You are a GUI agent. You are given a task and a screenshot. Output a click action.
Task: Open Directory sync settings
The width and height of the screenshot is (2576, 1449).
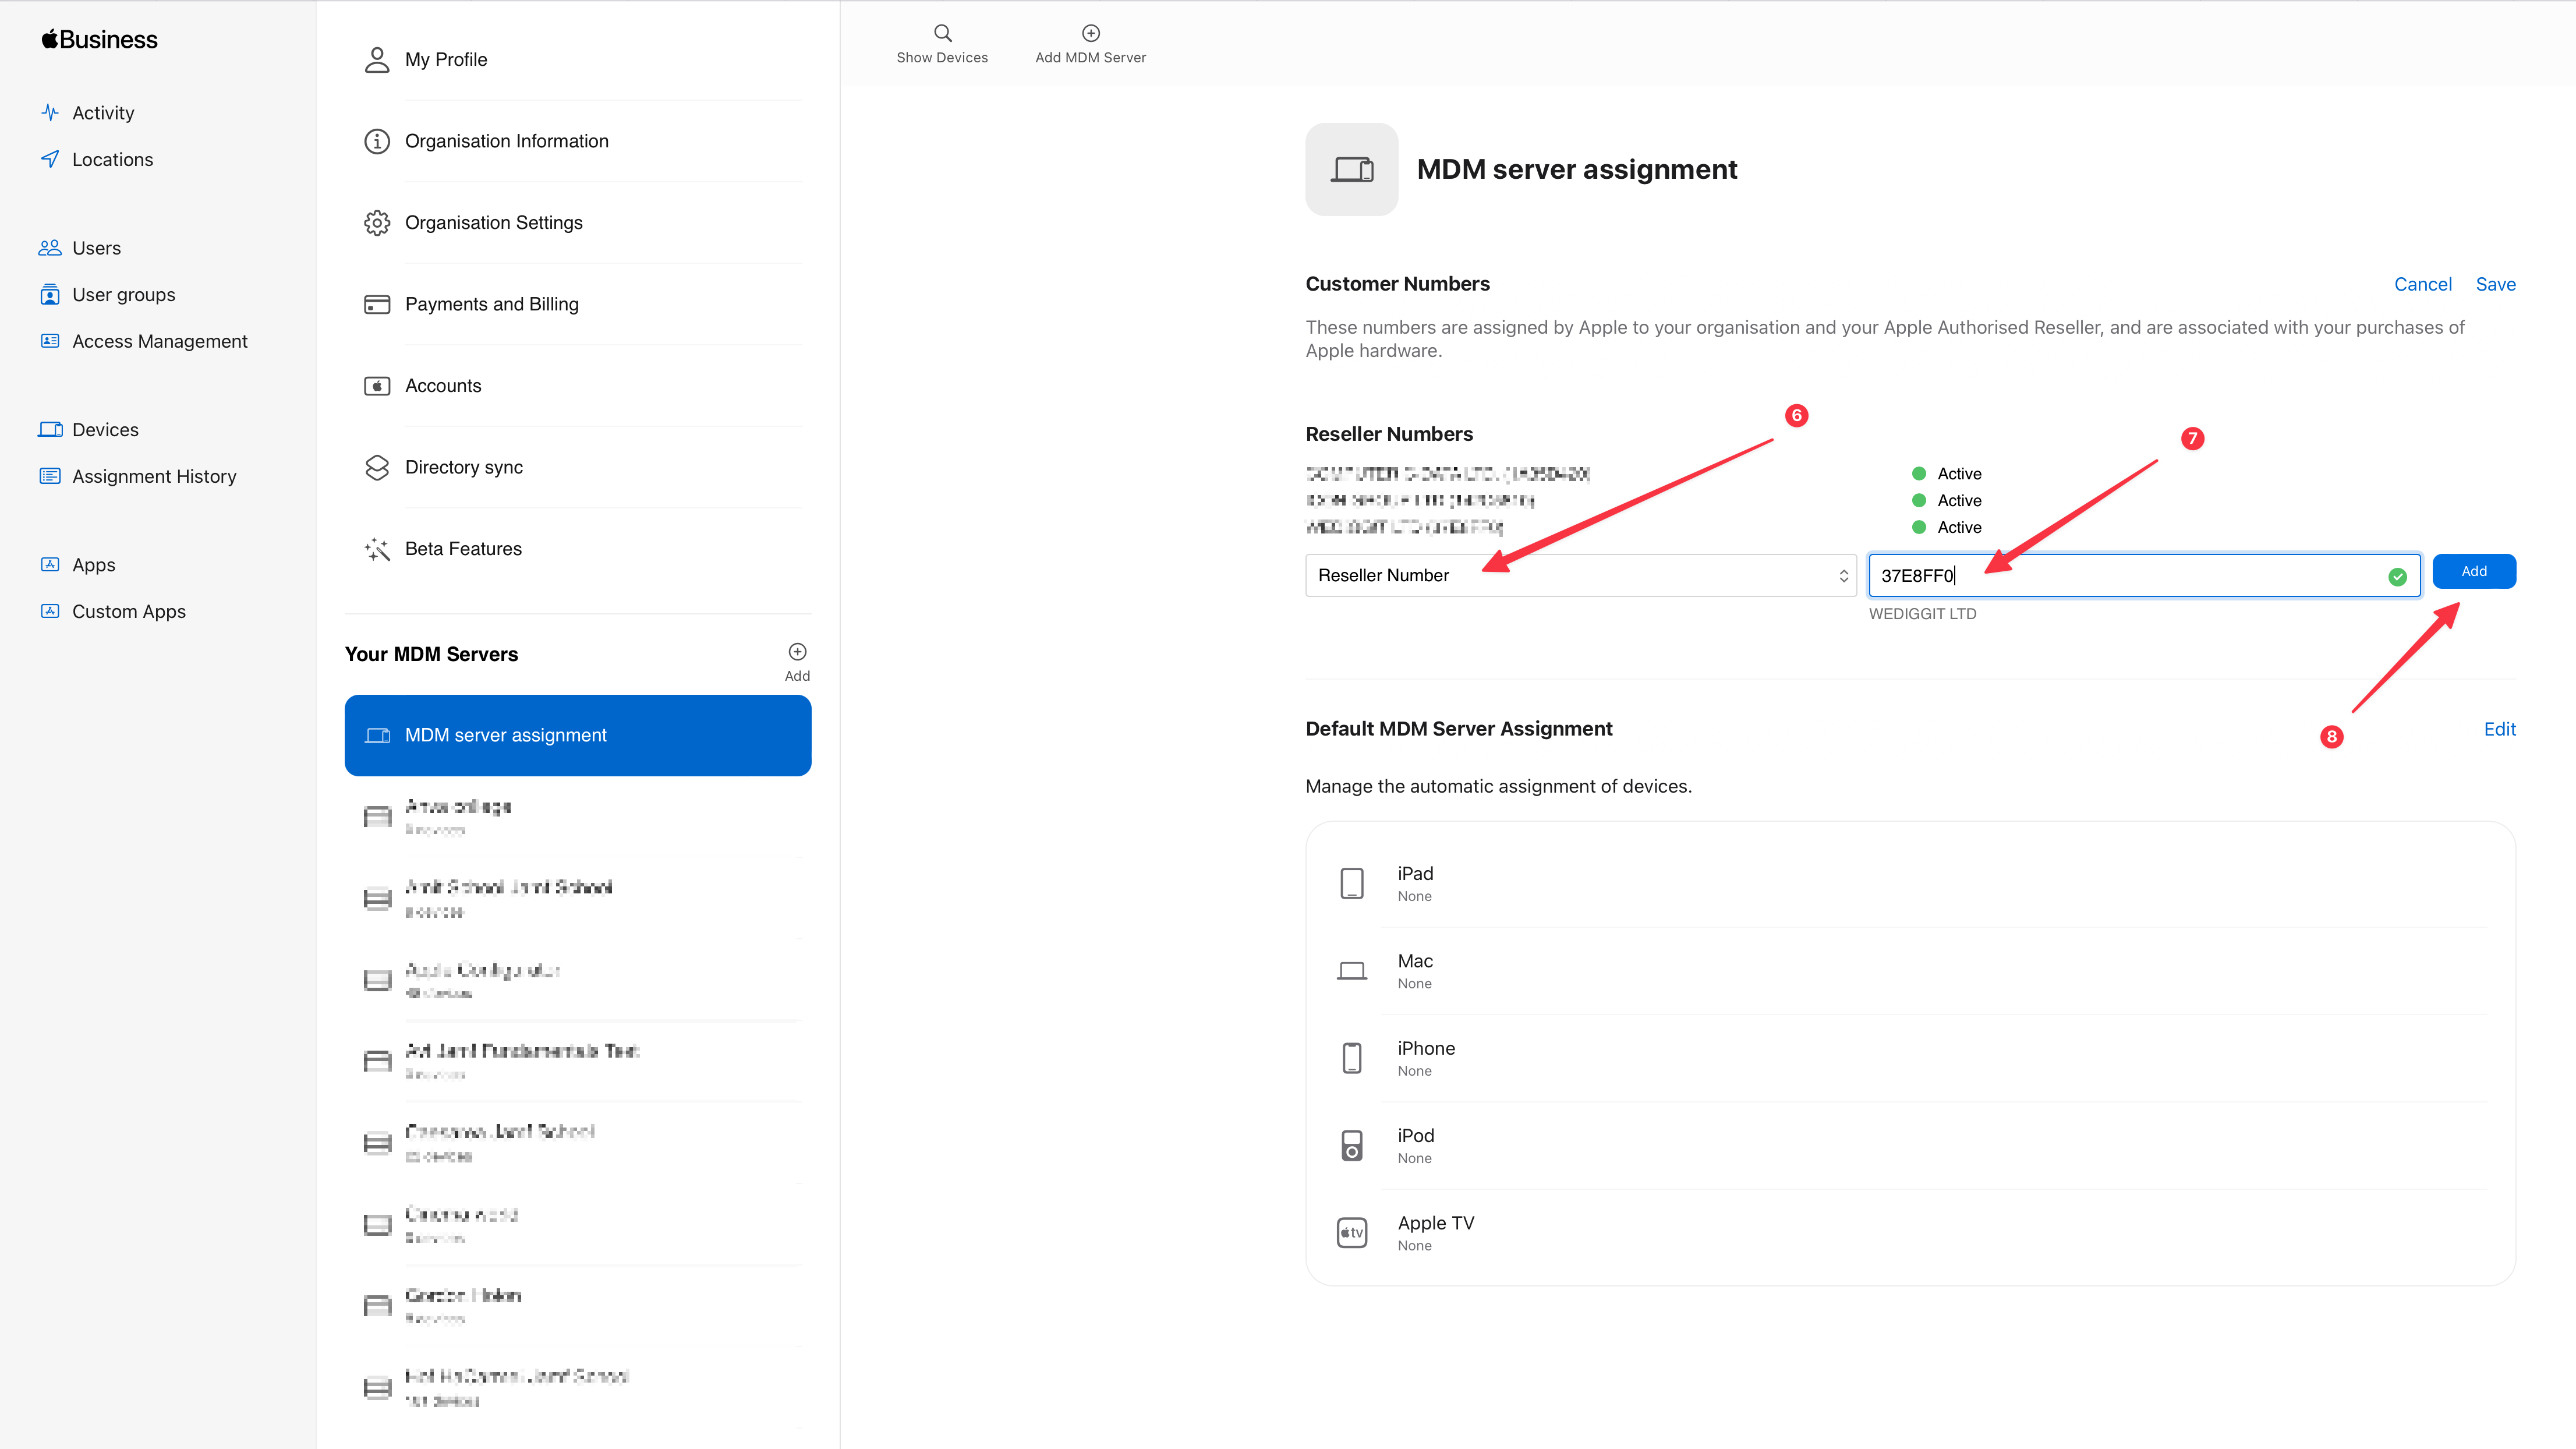click(x=463, y=467)
